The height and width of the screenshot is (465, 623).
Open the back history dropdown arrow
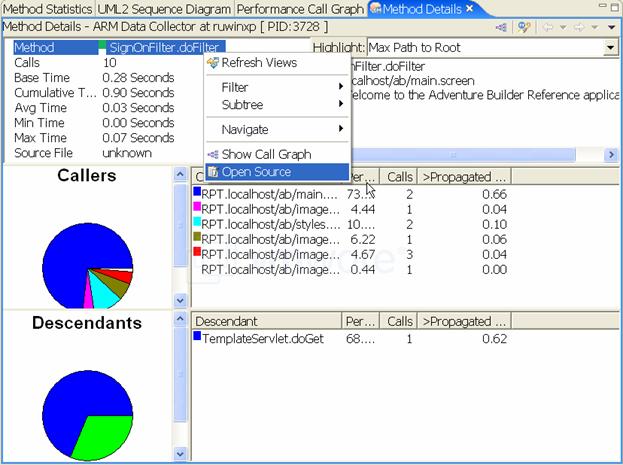point(563,27)
